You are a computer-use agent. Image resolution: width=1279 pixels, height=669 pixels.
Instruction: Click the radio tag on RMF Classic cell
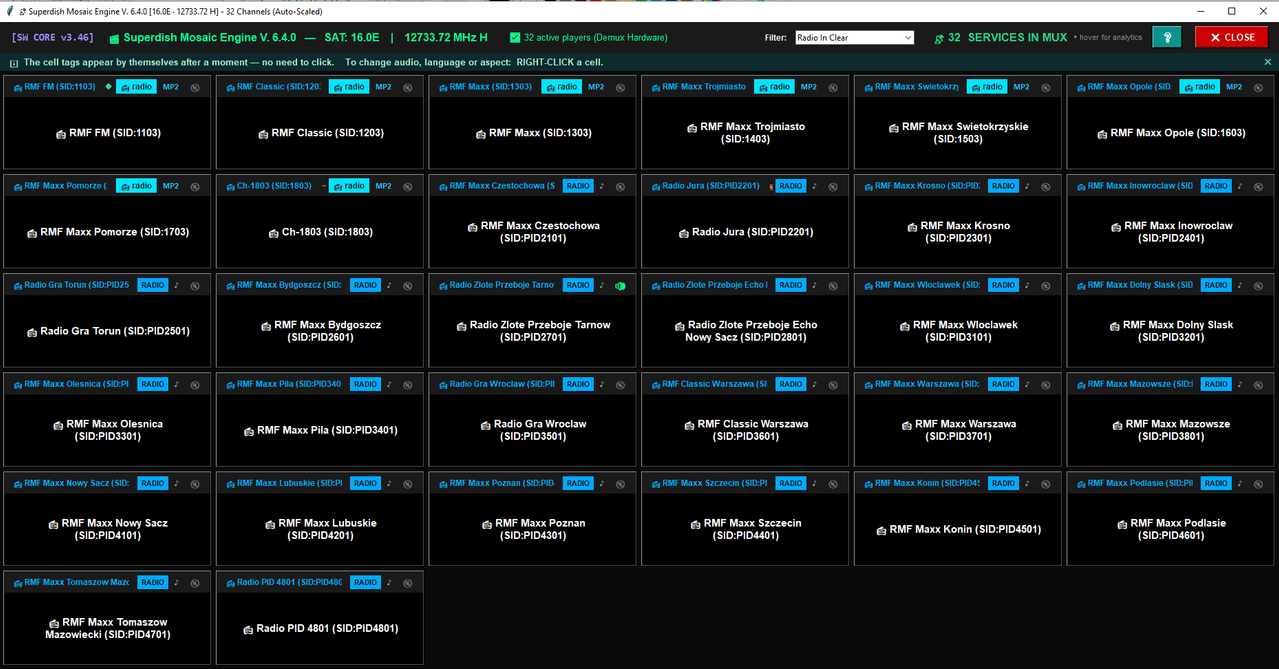click(349, 87)
